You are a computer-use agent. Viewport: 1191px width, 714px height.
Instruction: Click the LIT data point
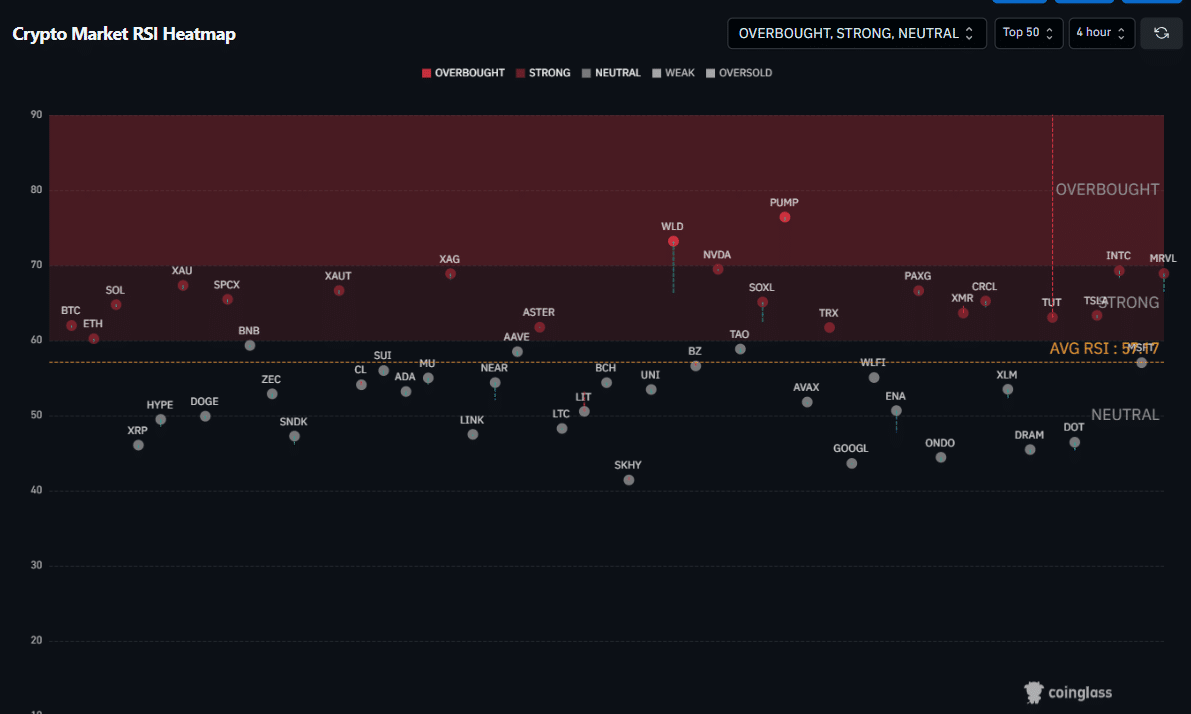coord(584,411)
